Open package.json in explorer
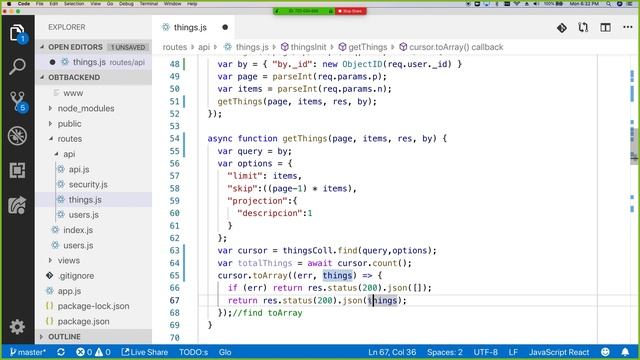Image resolution: width=640 pixels, height=360 pixels. 83,321
